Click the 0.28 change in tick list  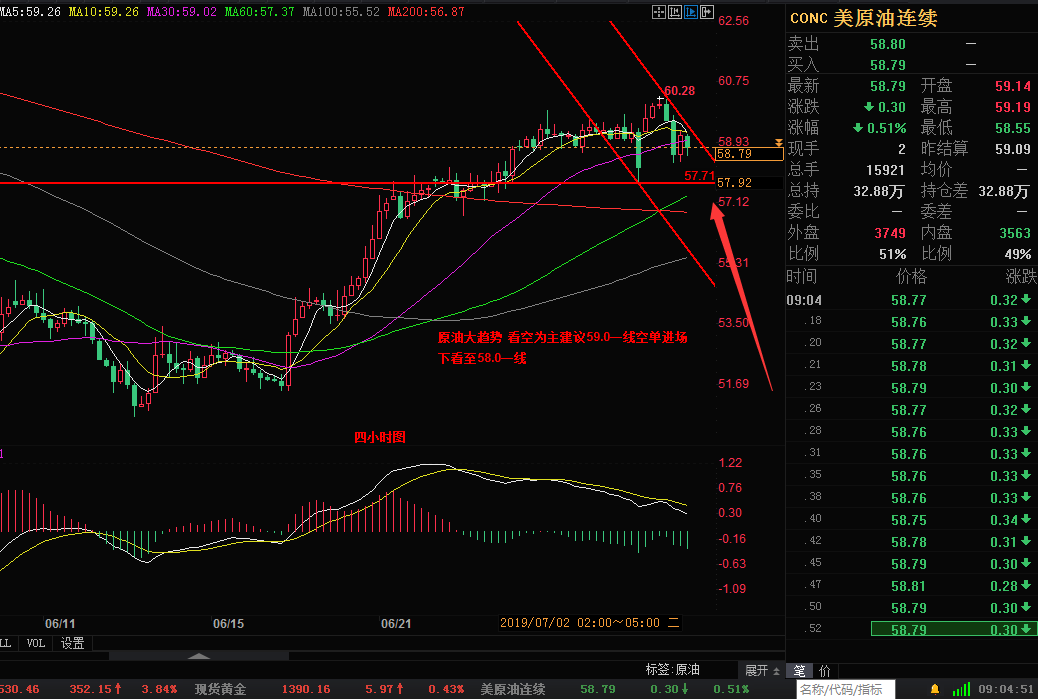click(1004, 586)
